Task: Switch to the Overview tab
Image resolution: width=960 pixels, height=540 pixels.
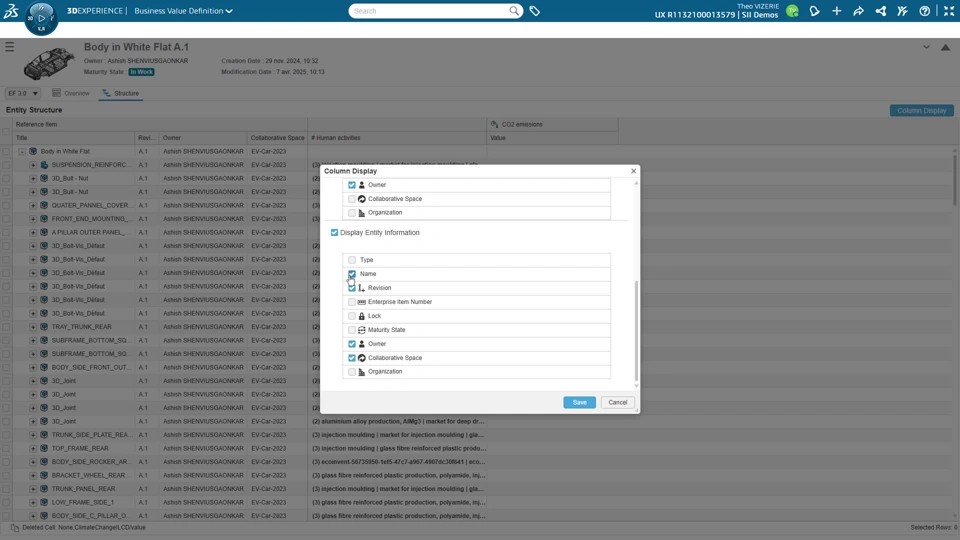Action: click(x=71, y=93)
